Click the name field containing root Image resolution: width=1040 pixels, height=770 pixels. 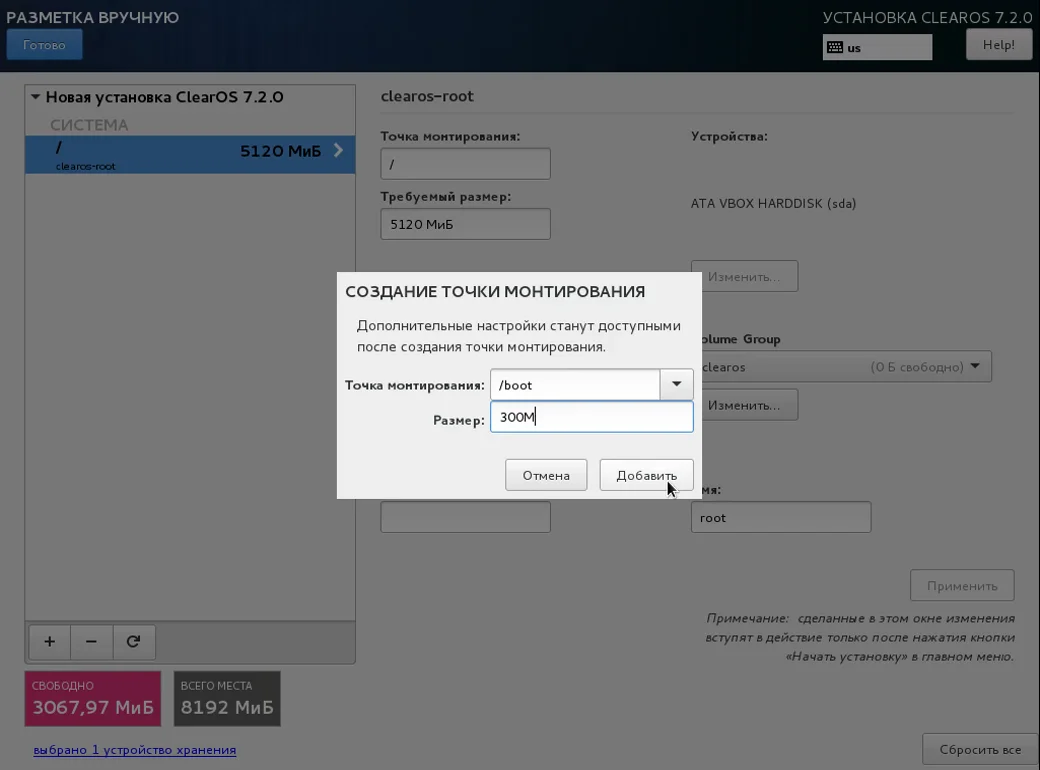click(x=781, y=517)
